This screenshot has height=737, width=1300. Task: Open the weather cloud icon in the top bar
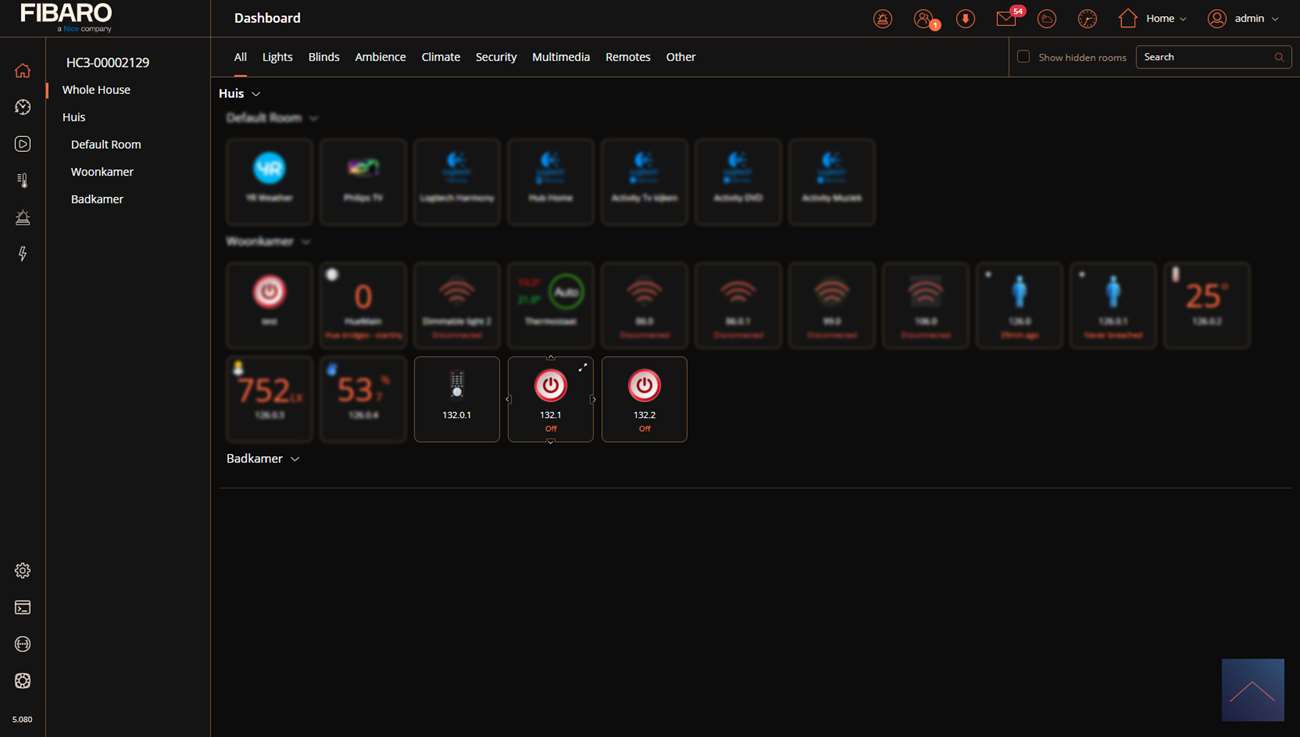pos(1047,19)
